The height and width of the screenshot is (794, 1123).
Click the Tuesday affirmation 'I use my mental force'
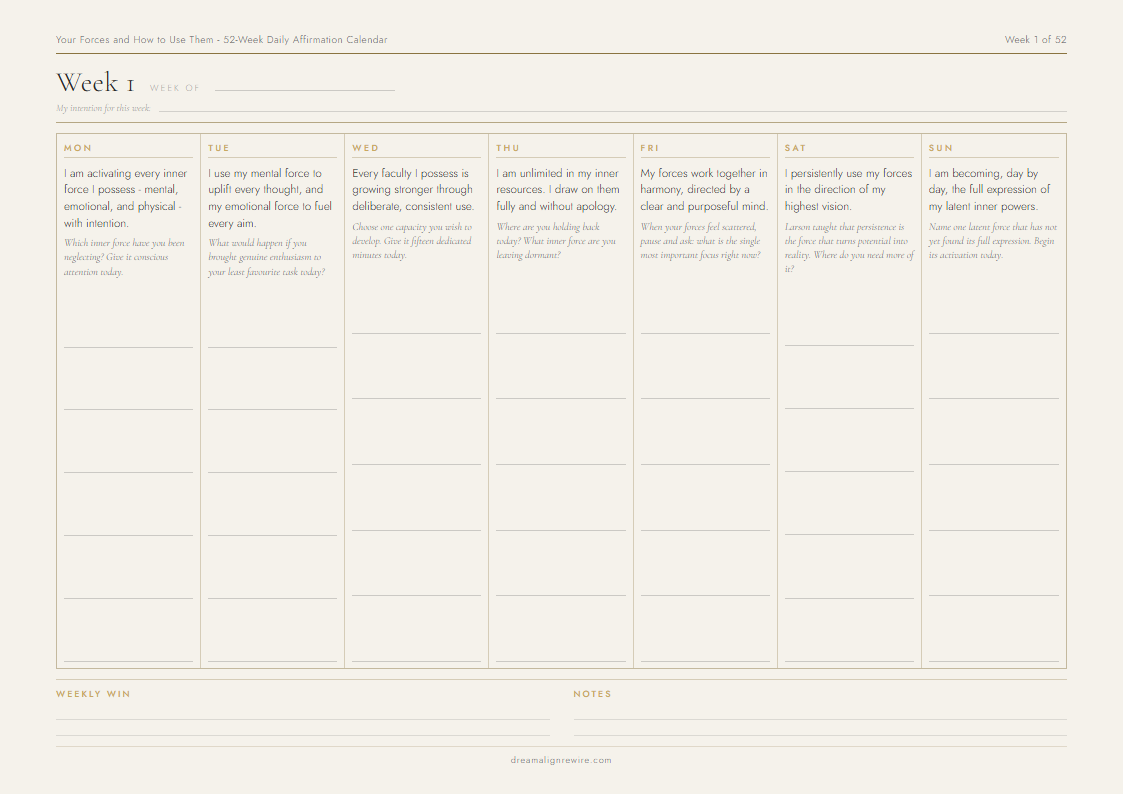[x=270, y=198]
